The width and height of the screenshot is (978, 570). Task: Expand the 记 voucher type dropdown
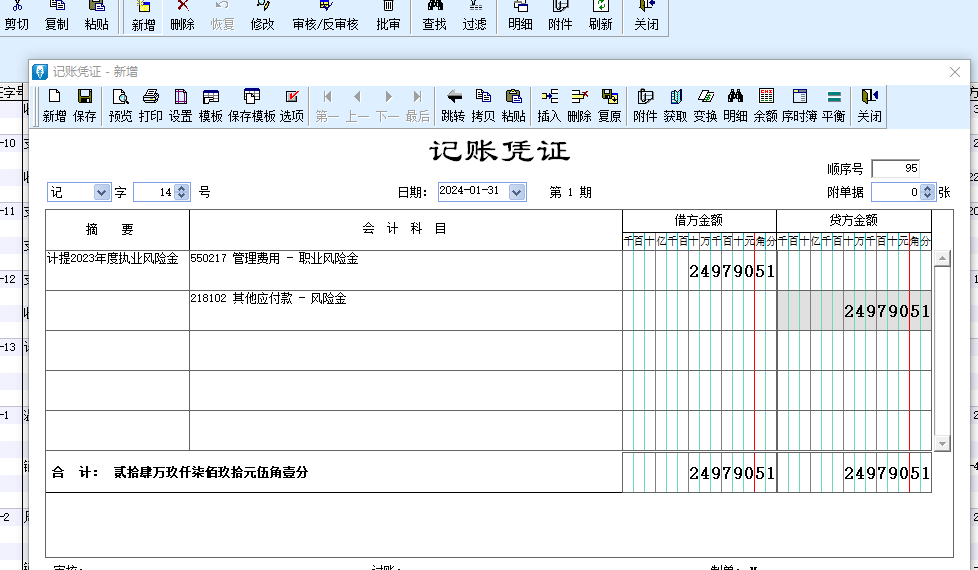pos(101,192)
